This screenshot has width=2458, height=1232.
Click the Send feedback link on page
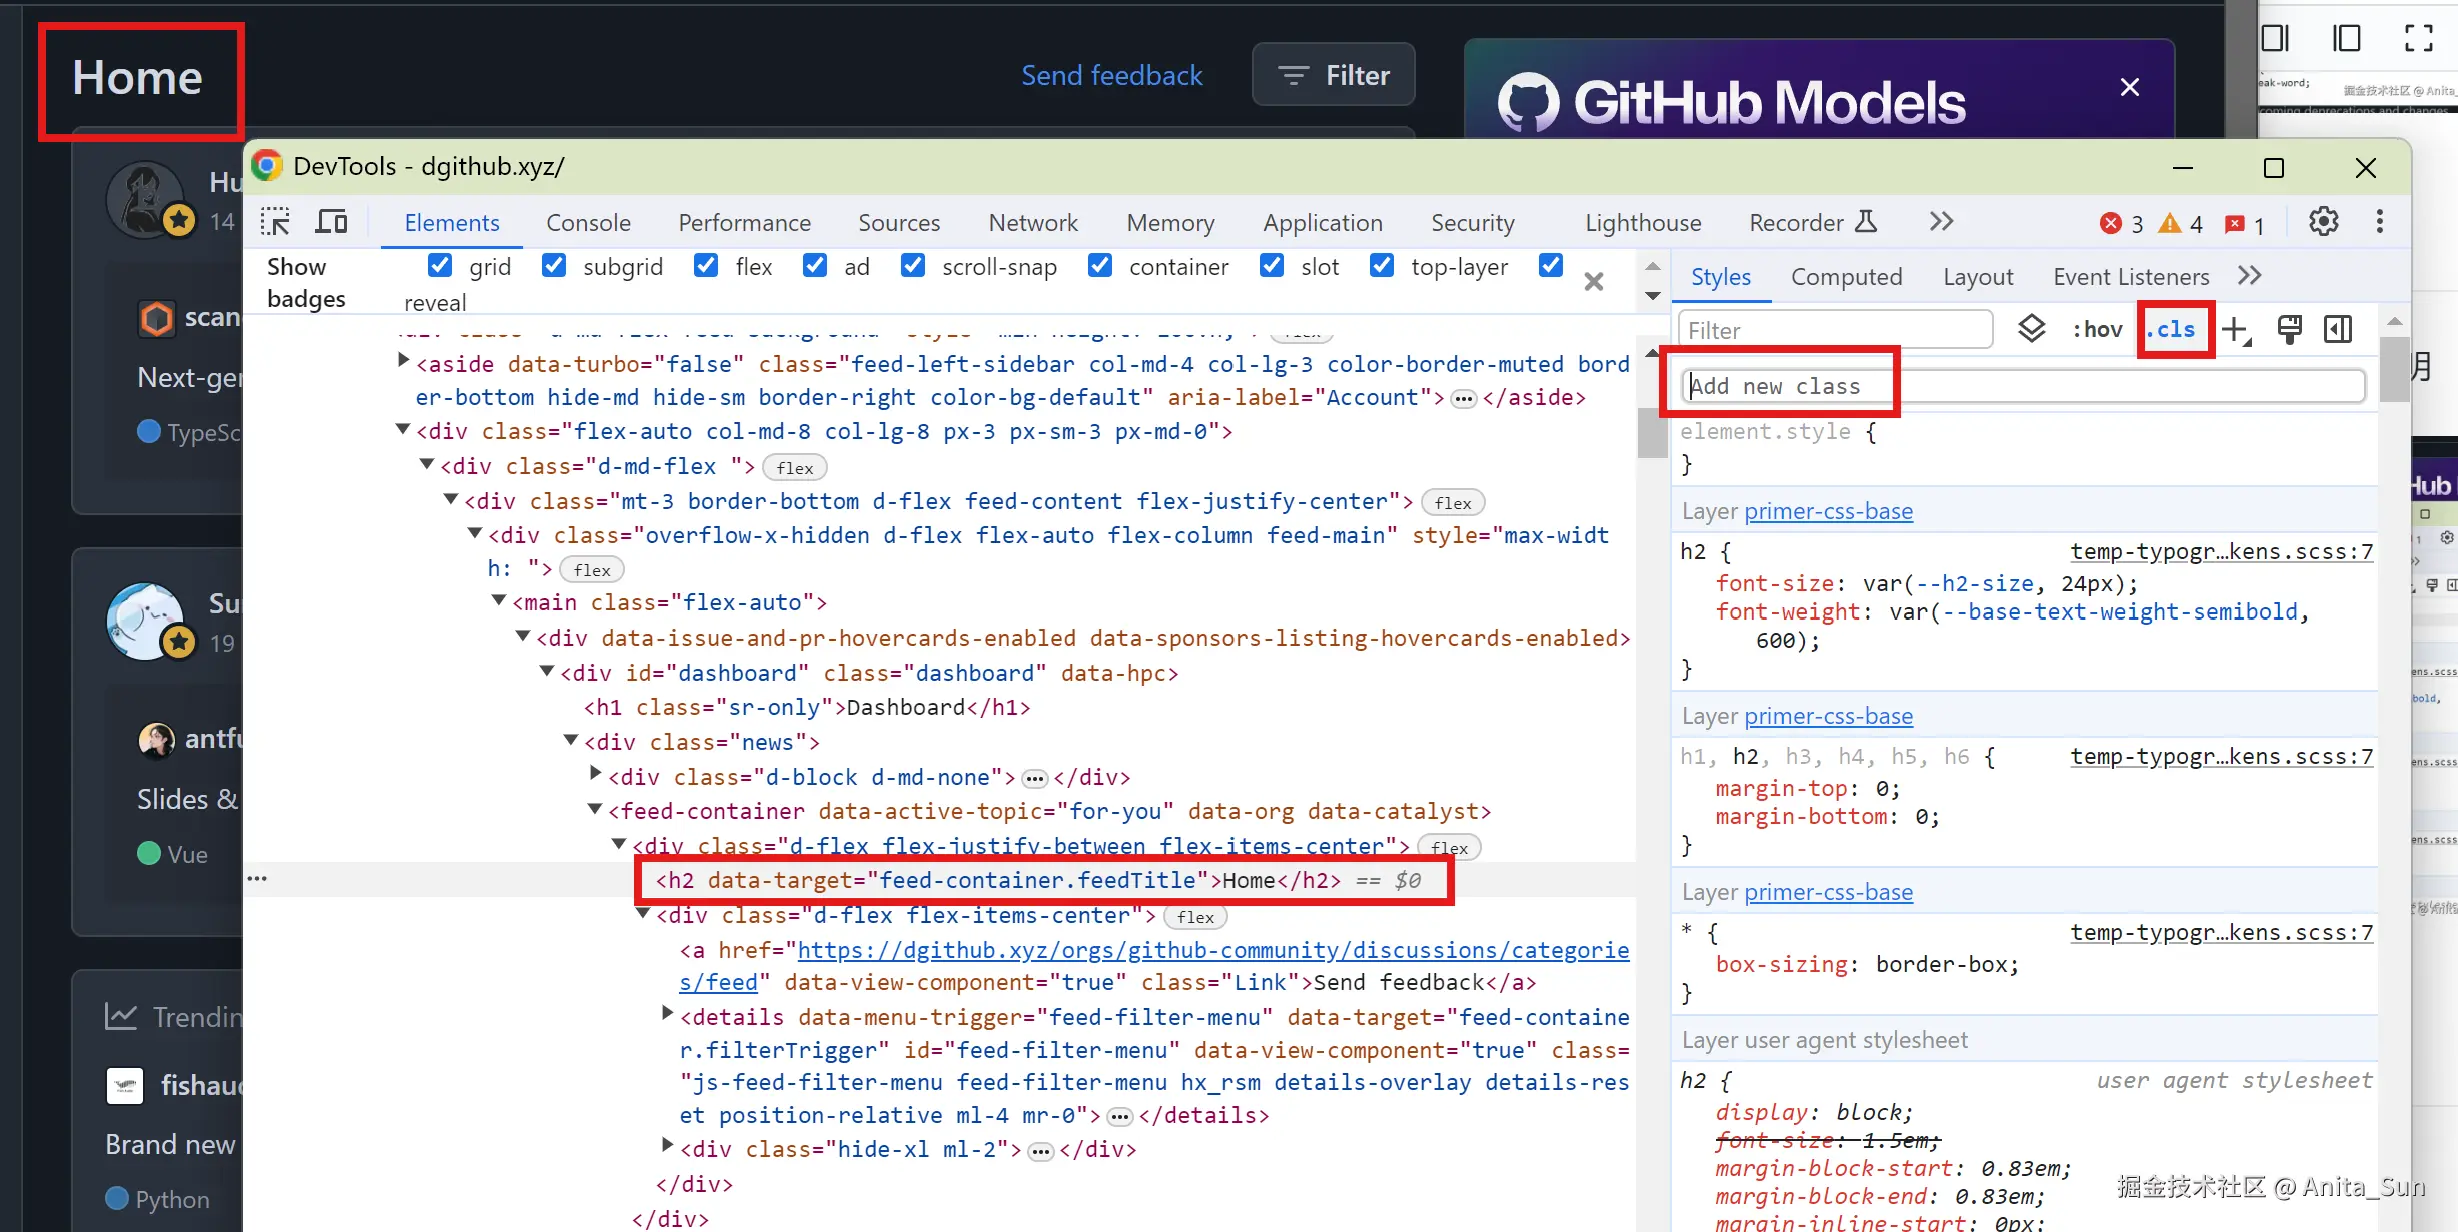coord(1111,76)
